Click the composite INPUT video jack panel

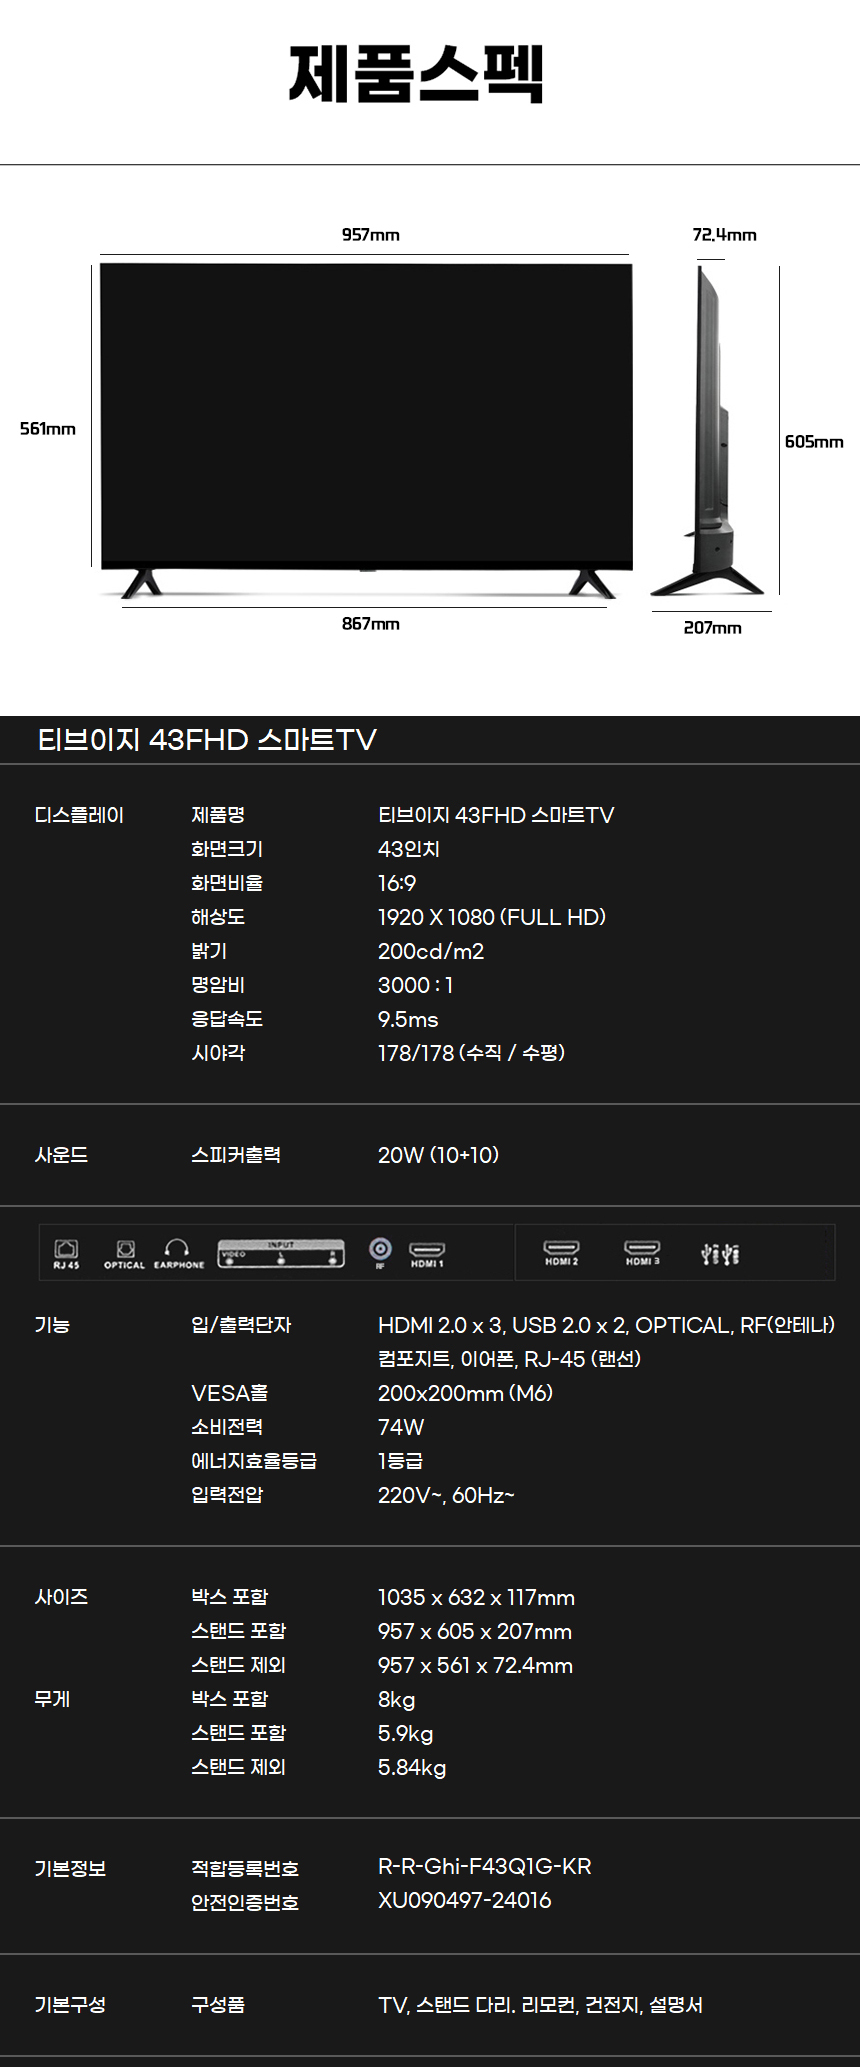281,1254
